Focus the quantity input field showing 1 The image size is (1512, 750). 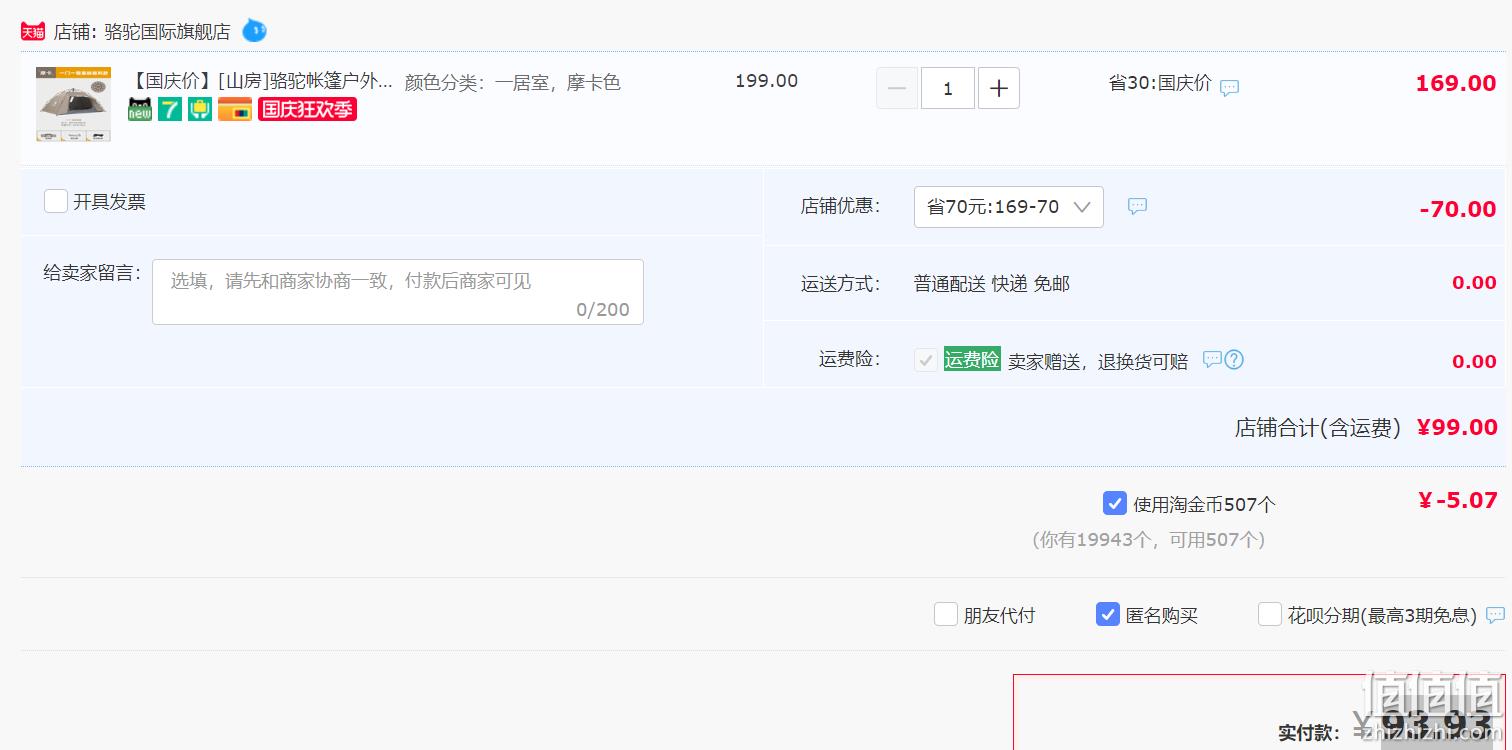coord(947,88)
